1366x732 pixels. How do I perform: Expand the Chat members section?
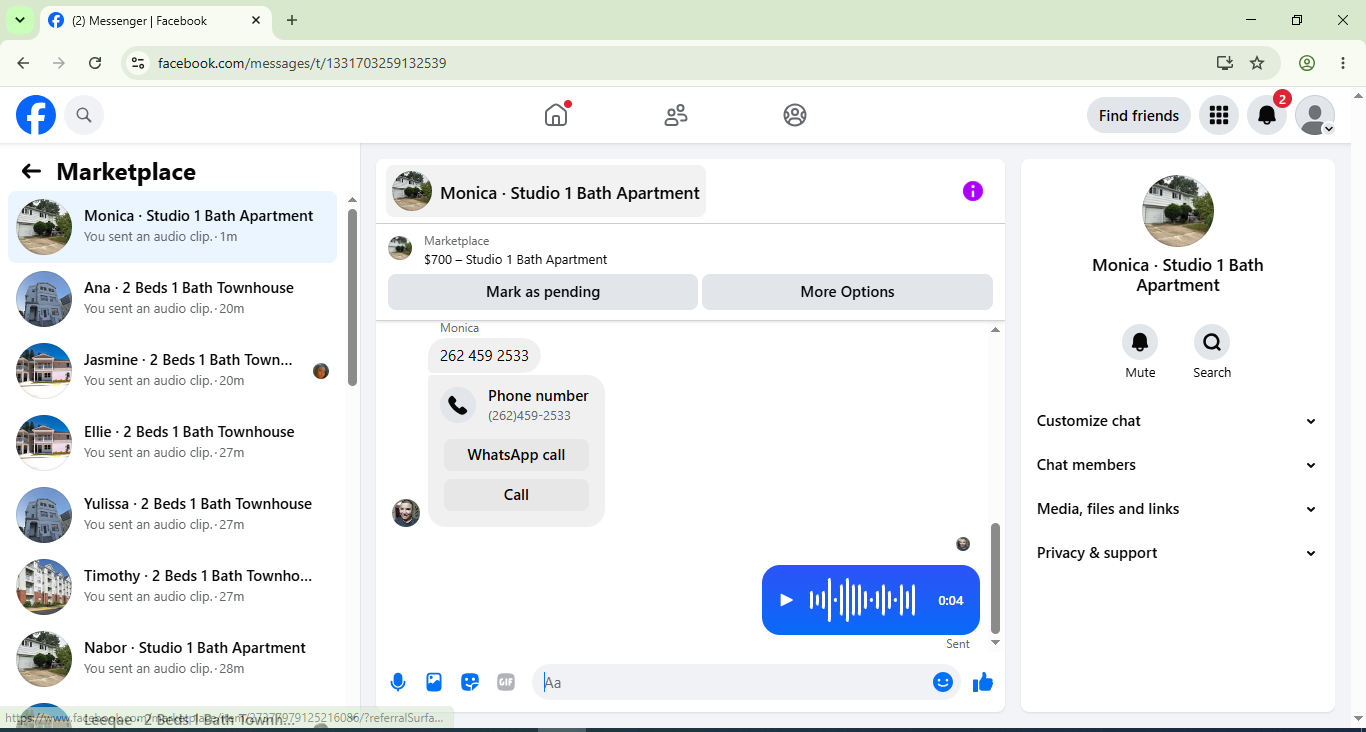click(x=1178, y=465)
